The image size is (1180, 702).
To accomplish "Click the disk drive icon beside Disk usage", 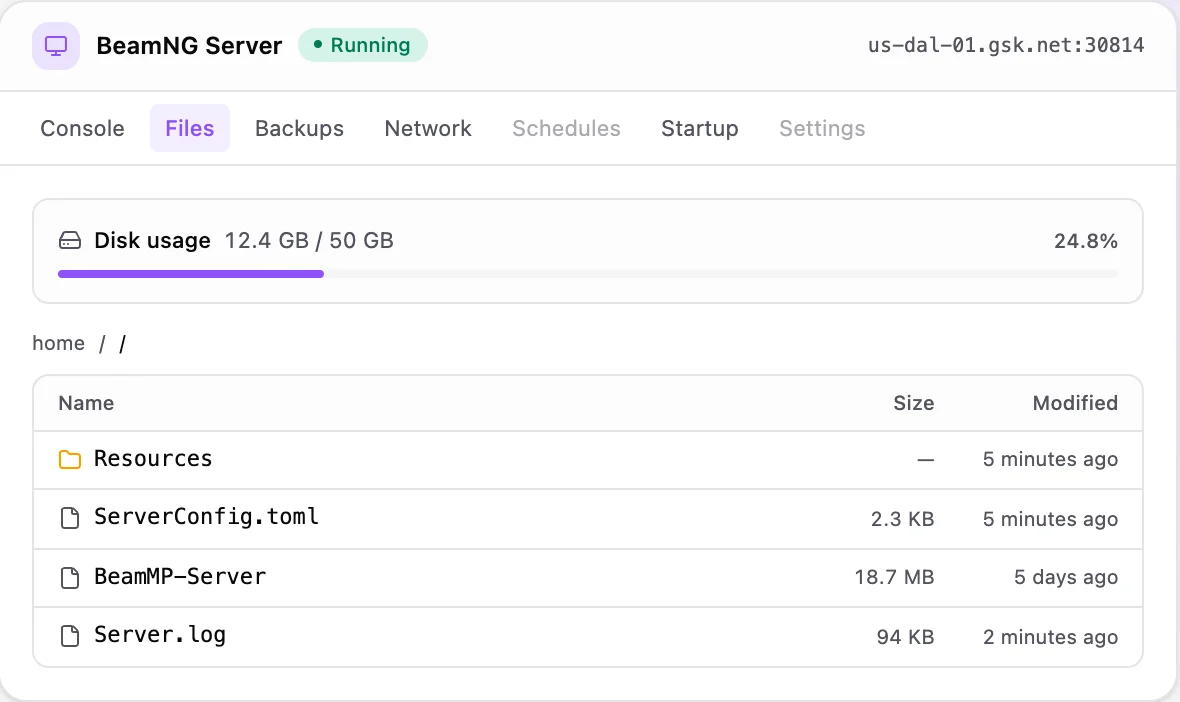I will 70,241.
